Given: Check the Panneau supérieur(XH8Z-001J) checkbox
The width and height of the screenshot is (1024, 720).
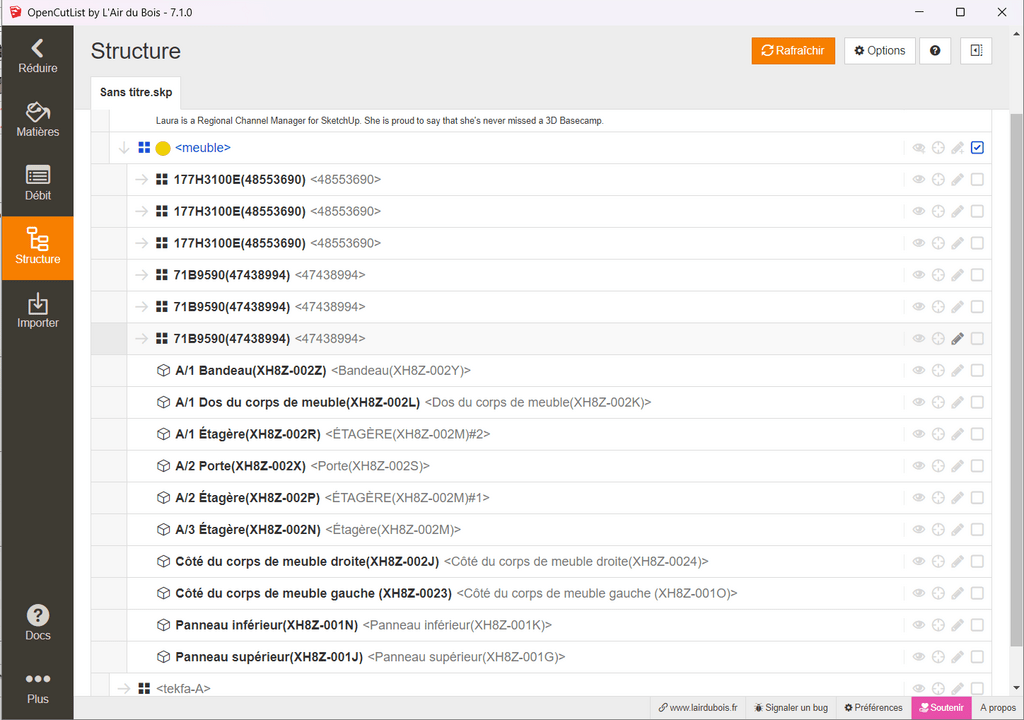Looking at the screenshot, I should [x=977, y=657].
